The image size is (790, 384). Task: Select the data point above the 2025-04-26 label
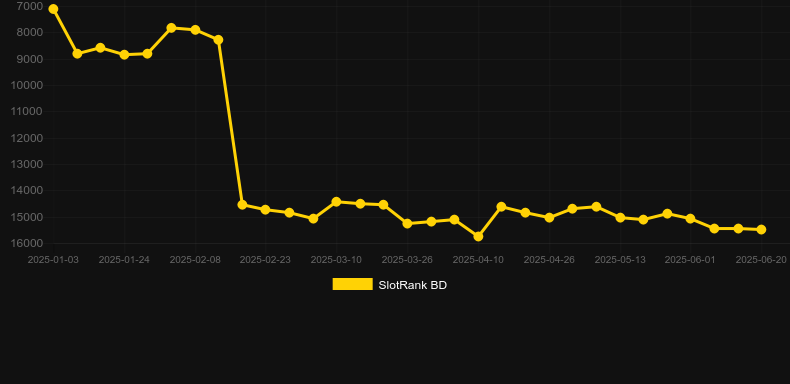549,218
